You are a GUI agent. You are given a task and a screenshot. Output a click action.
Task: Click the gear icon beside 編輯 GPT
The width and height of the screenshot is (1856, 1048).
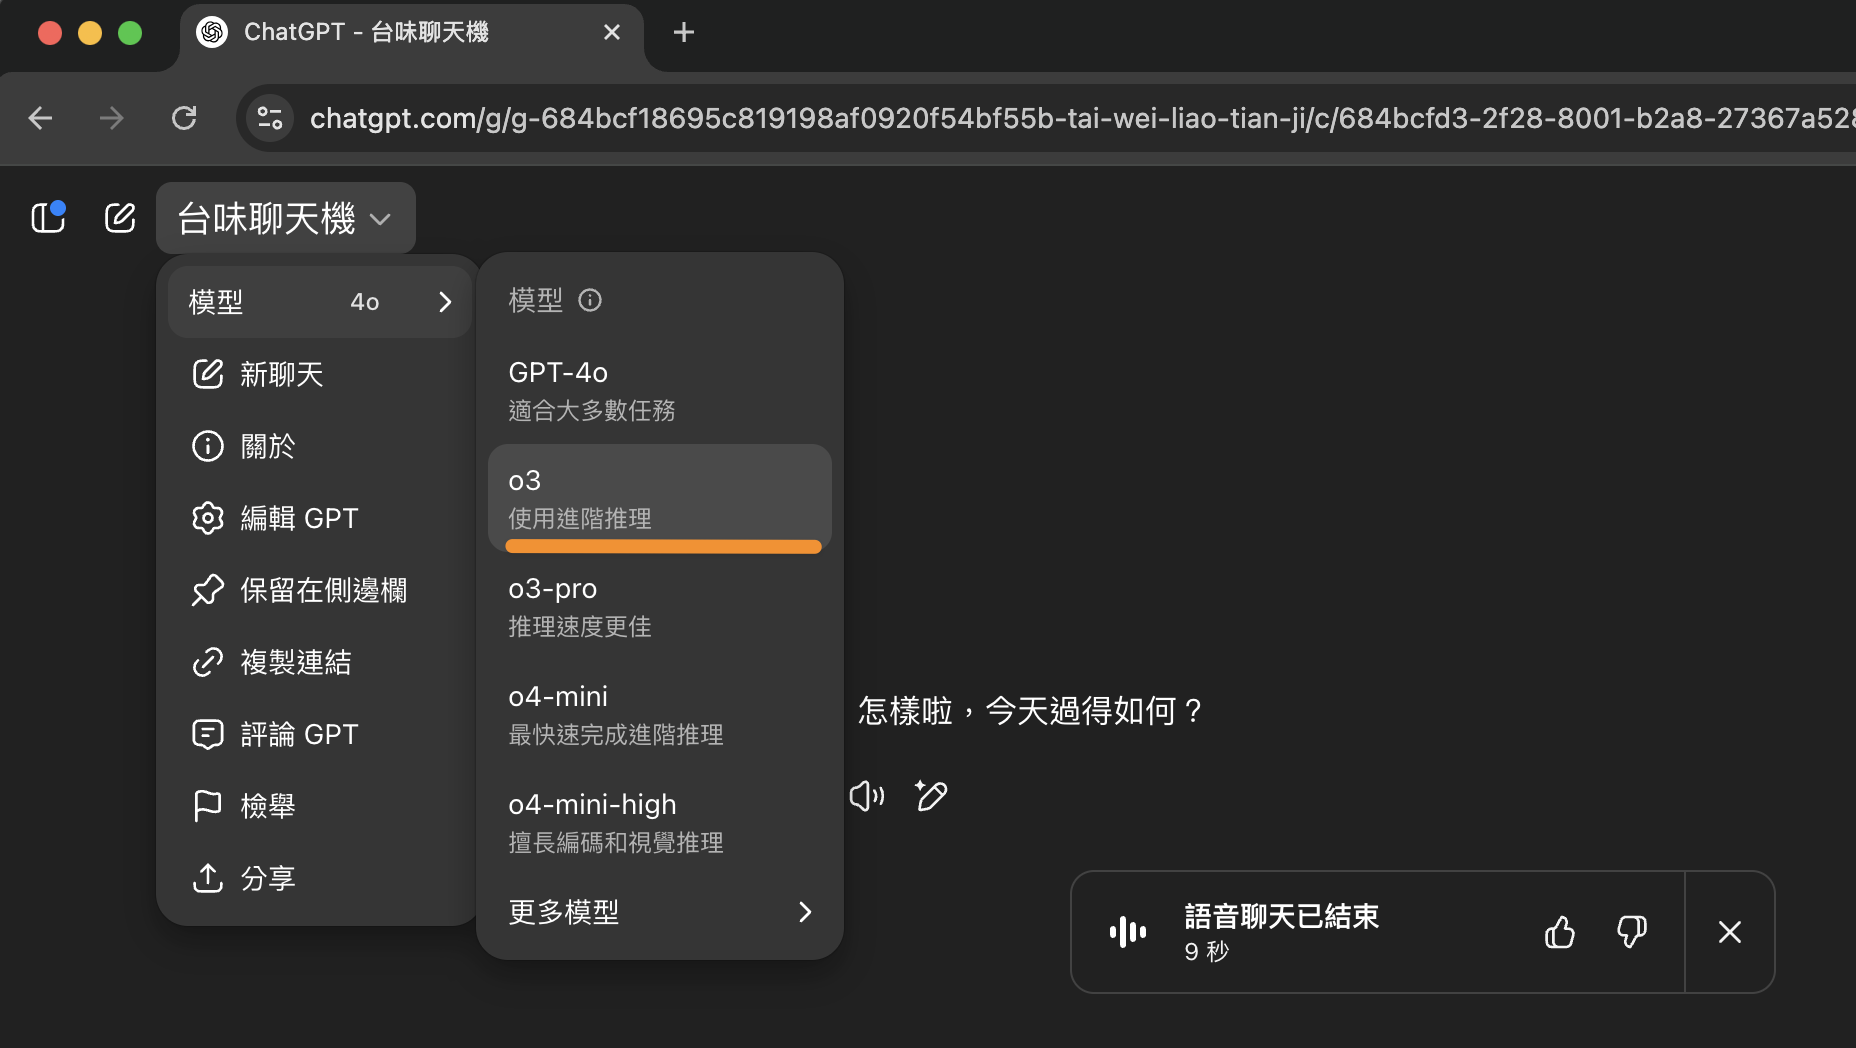coord(207,518)
